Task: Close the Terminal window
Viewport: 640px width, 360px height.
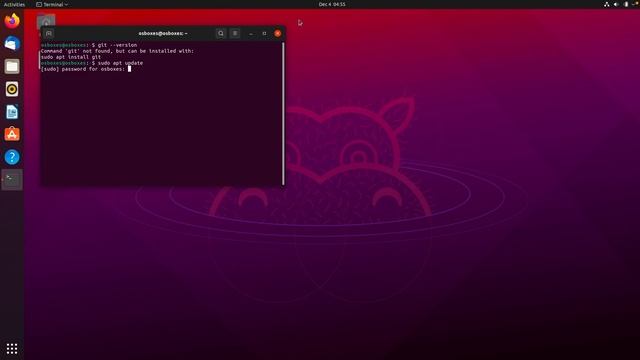Action: 278,33
